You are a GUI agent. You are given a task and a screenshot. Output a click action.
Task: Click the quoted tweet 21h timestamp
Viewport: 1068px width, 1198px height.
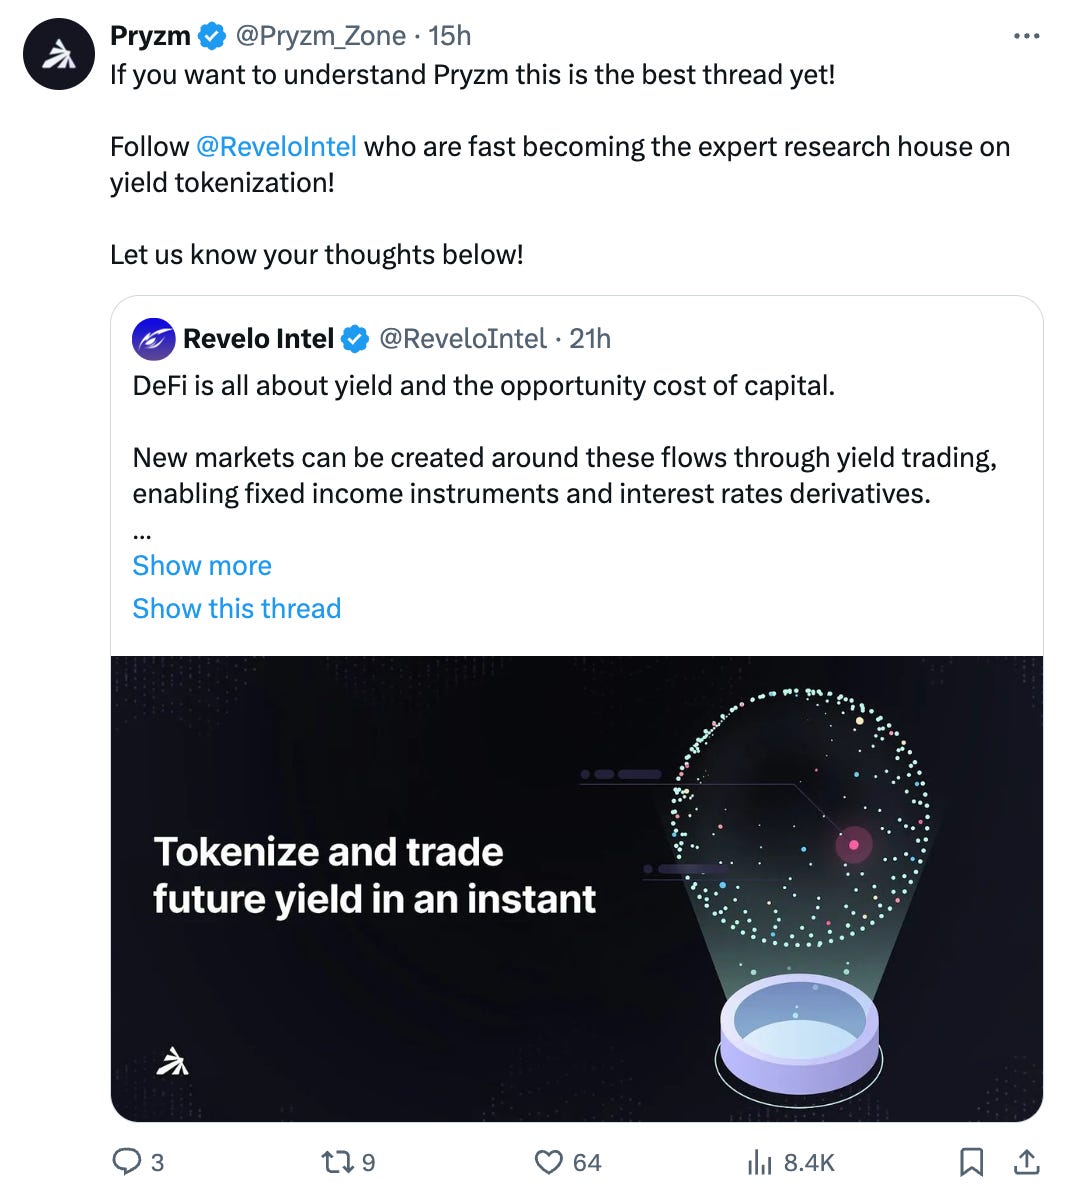click(x=590, y=339)
